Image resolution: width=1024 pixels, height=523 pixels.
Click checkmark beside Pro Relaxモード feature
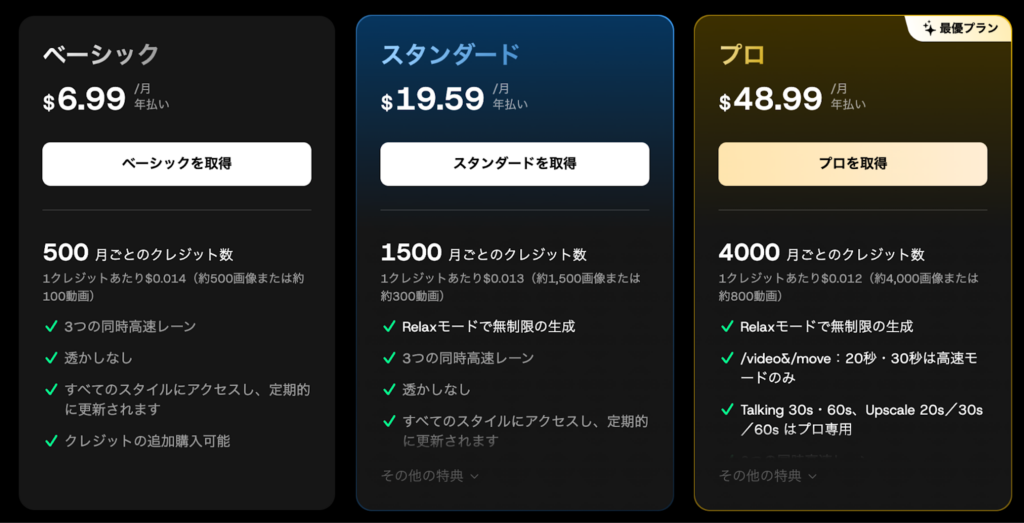[x=727, y=327]
